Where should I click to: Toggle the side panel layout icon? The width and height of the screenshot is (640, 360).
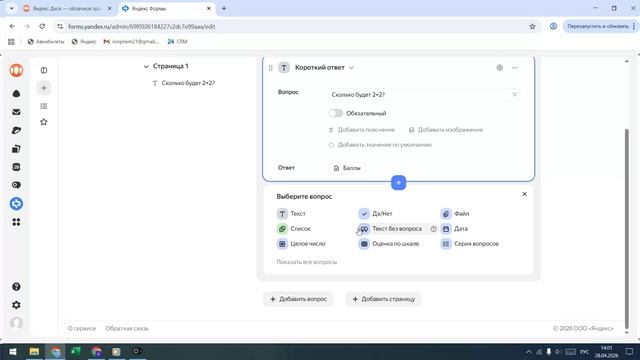coord(44,70)
